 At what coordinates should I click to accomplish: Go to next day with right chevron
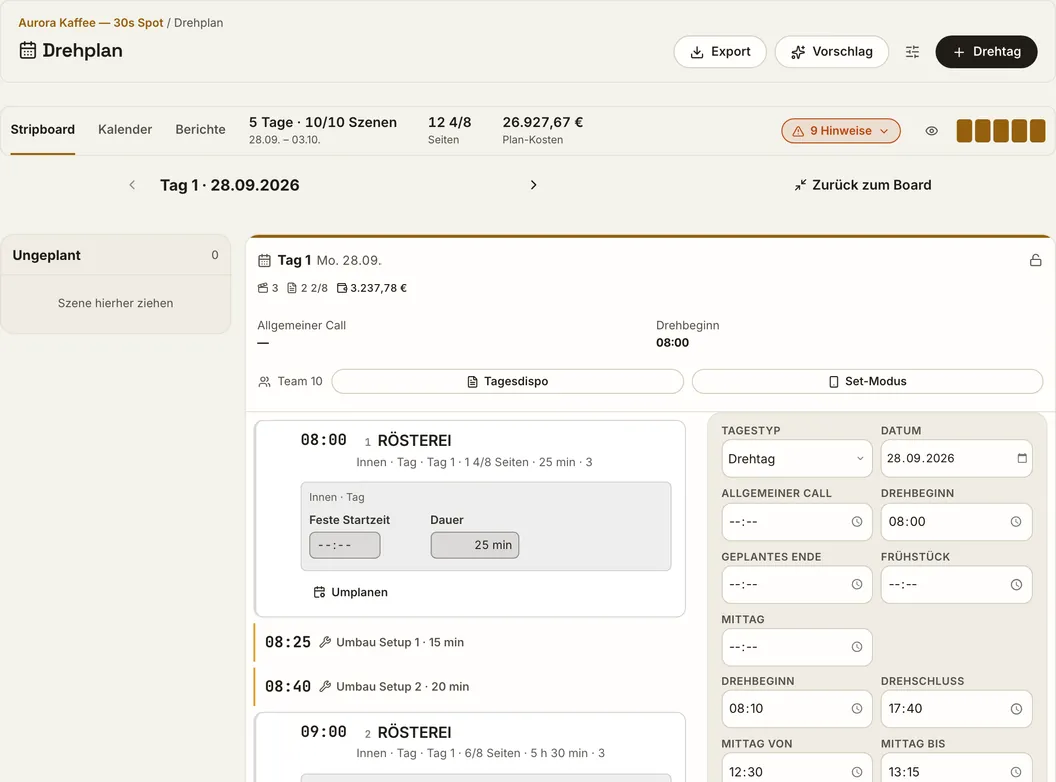[533, 185]
